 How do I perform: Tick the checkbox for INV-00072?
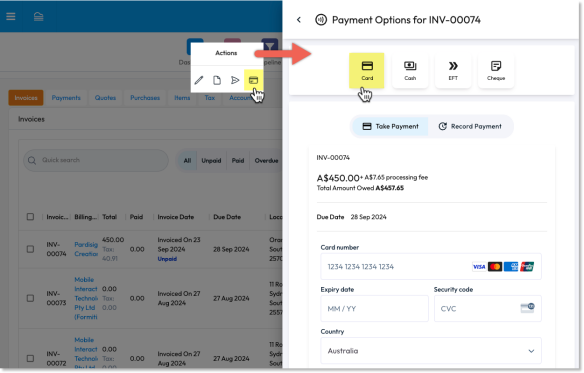click(30, 358)
